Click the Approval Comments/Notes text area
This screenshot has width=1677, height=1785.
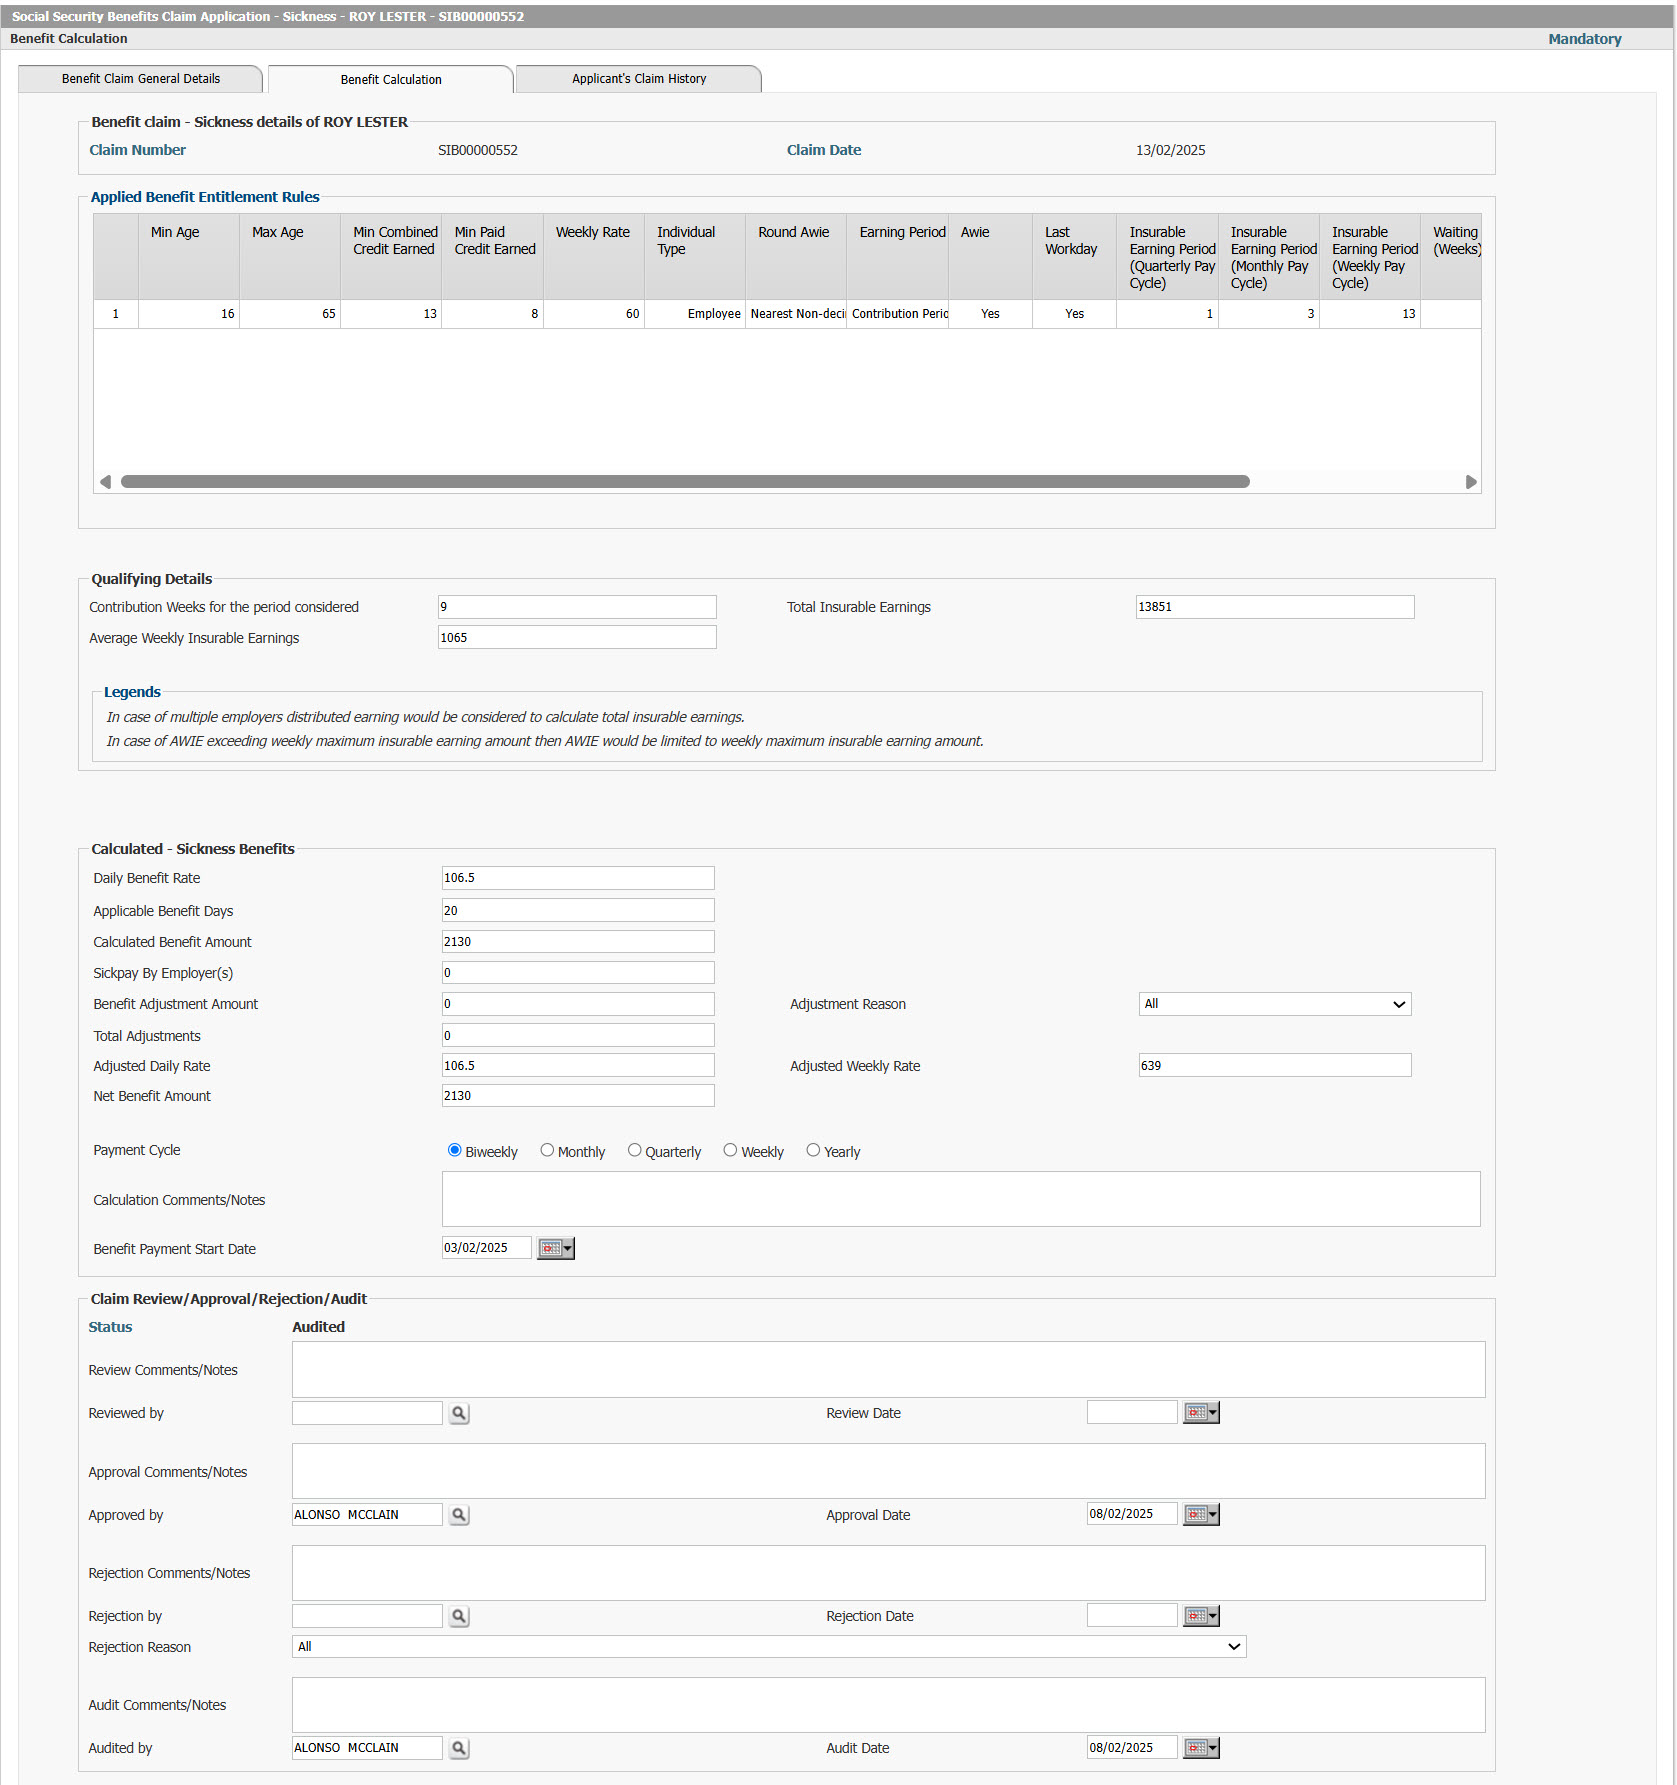point(888,1471)
